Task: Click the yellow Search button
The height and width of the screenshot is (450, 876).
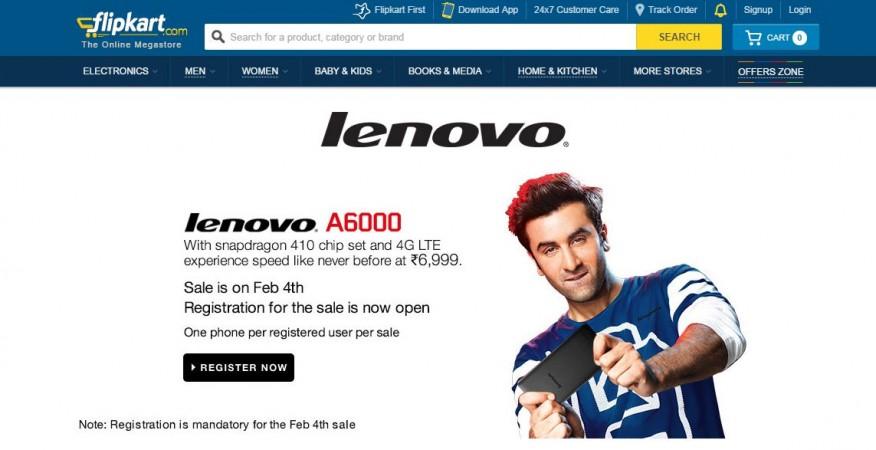Action: pos(679,37)
